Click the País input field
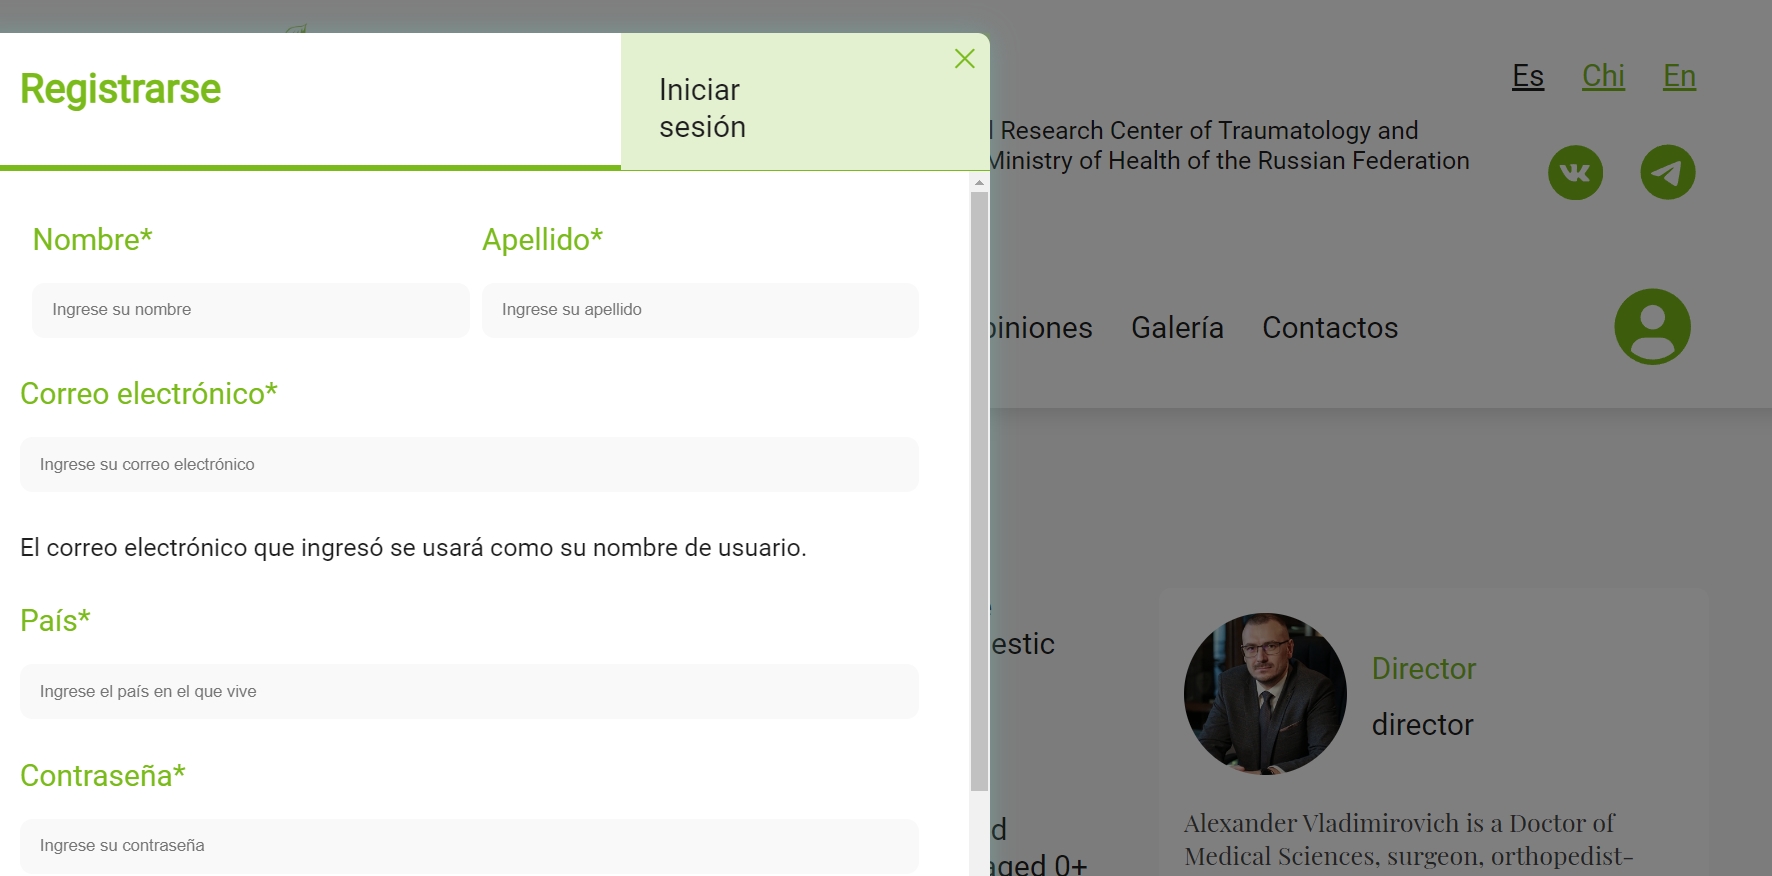 point(469,692)
